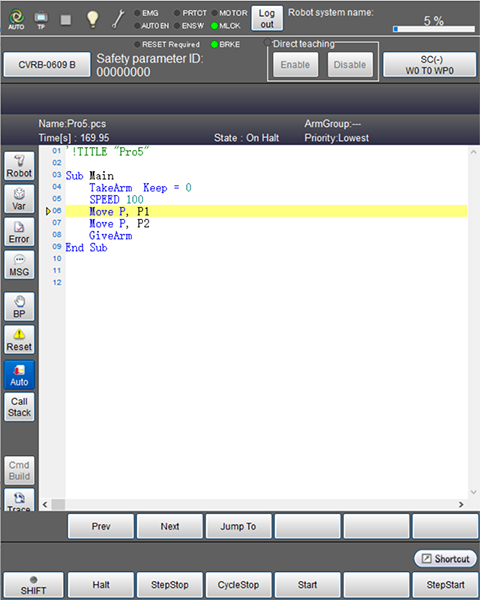Click the speed percentage slider bar
The image size is (480, 600).
click(434, 29)
